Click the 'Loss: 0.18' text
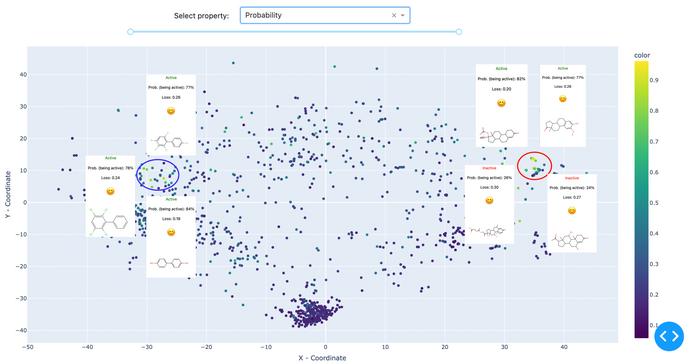700x364 pixels. [x=171, y=219]
